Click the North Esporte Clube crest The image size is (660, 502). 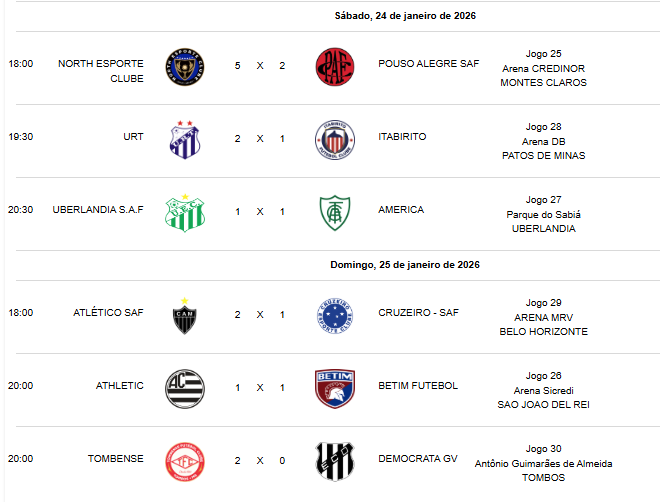[185, 65]
